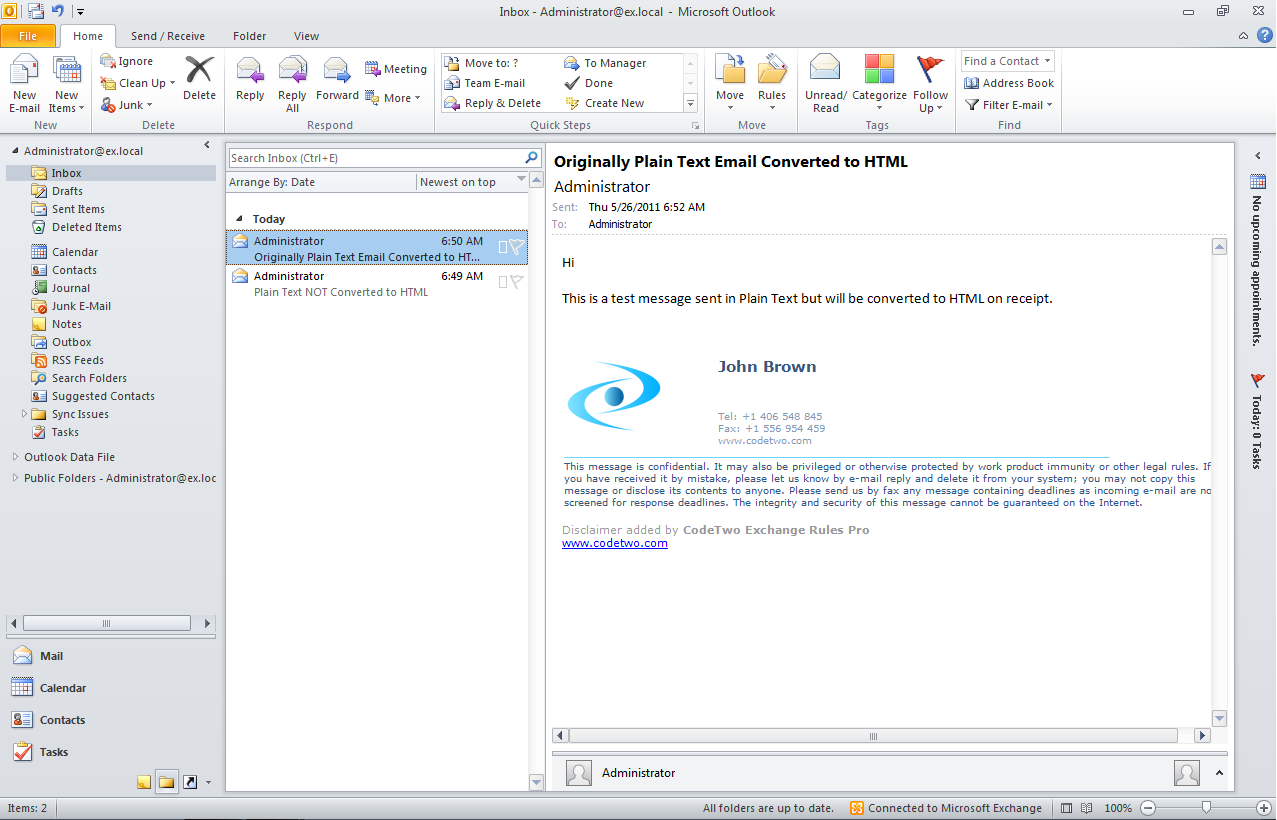Minimize the ribbon with the caret
This screenshot has width=1277, height=820.
point(1243,35)
